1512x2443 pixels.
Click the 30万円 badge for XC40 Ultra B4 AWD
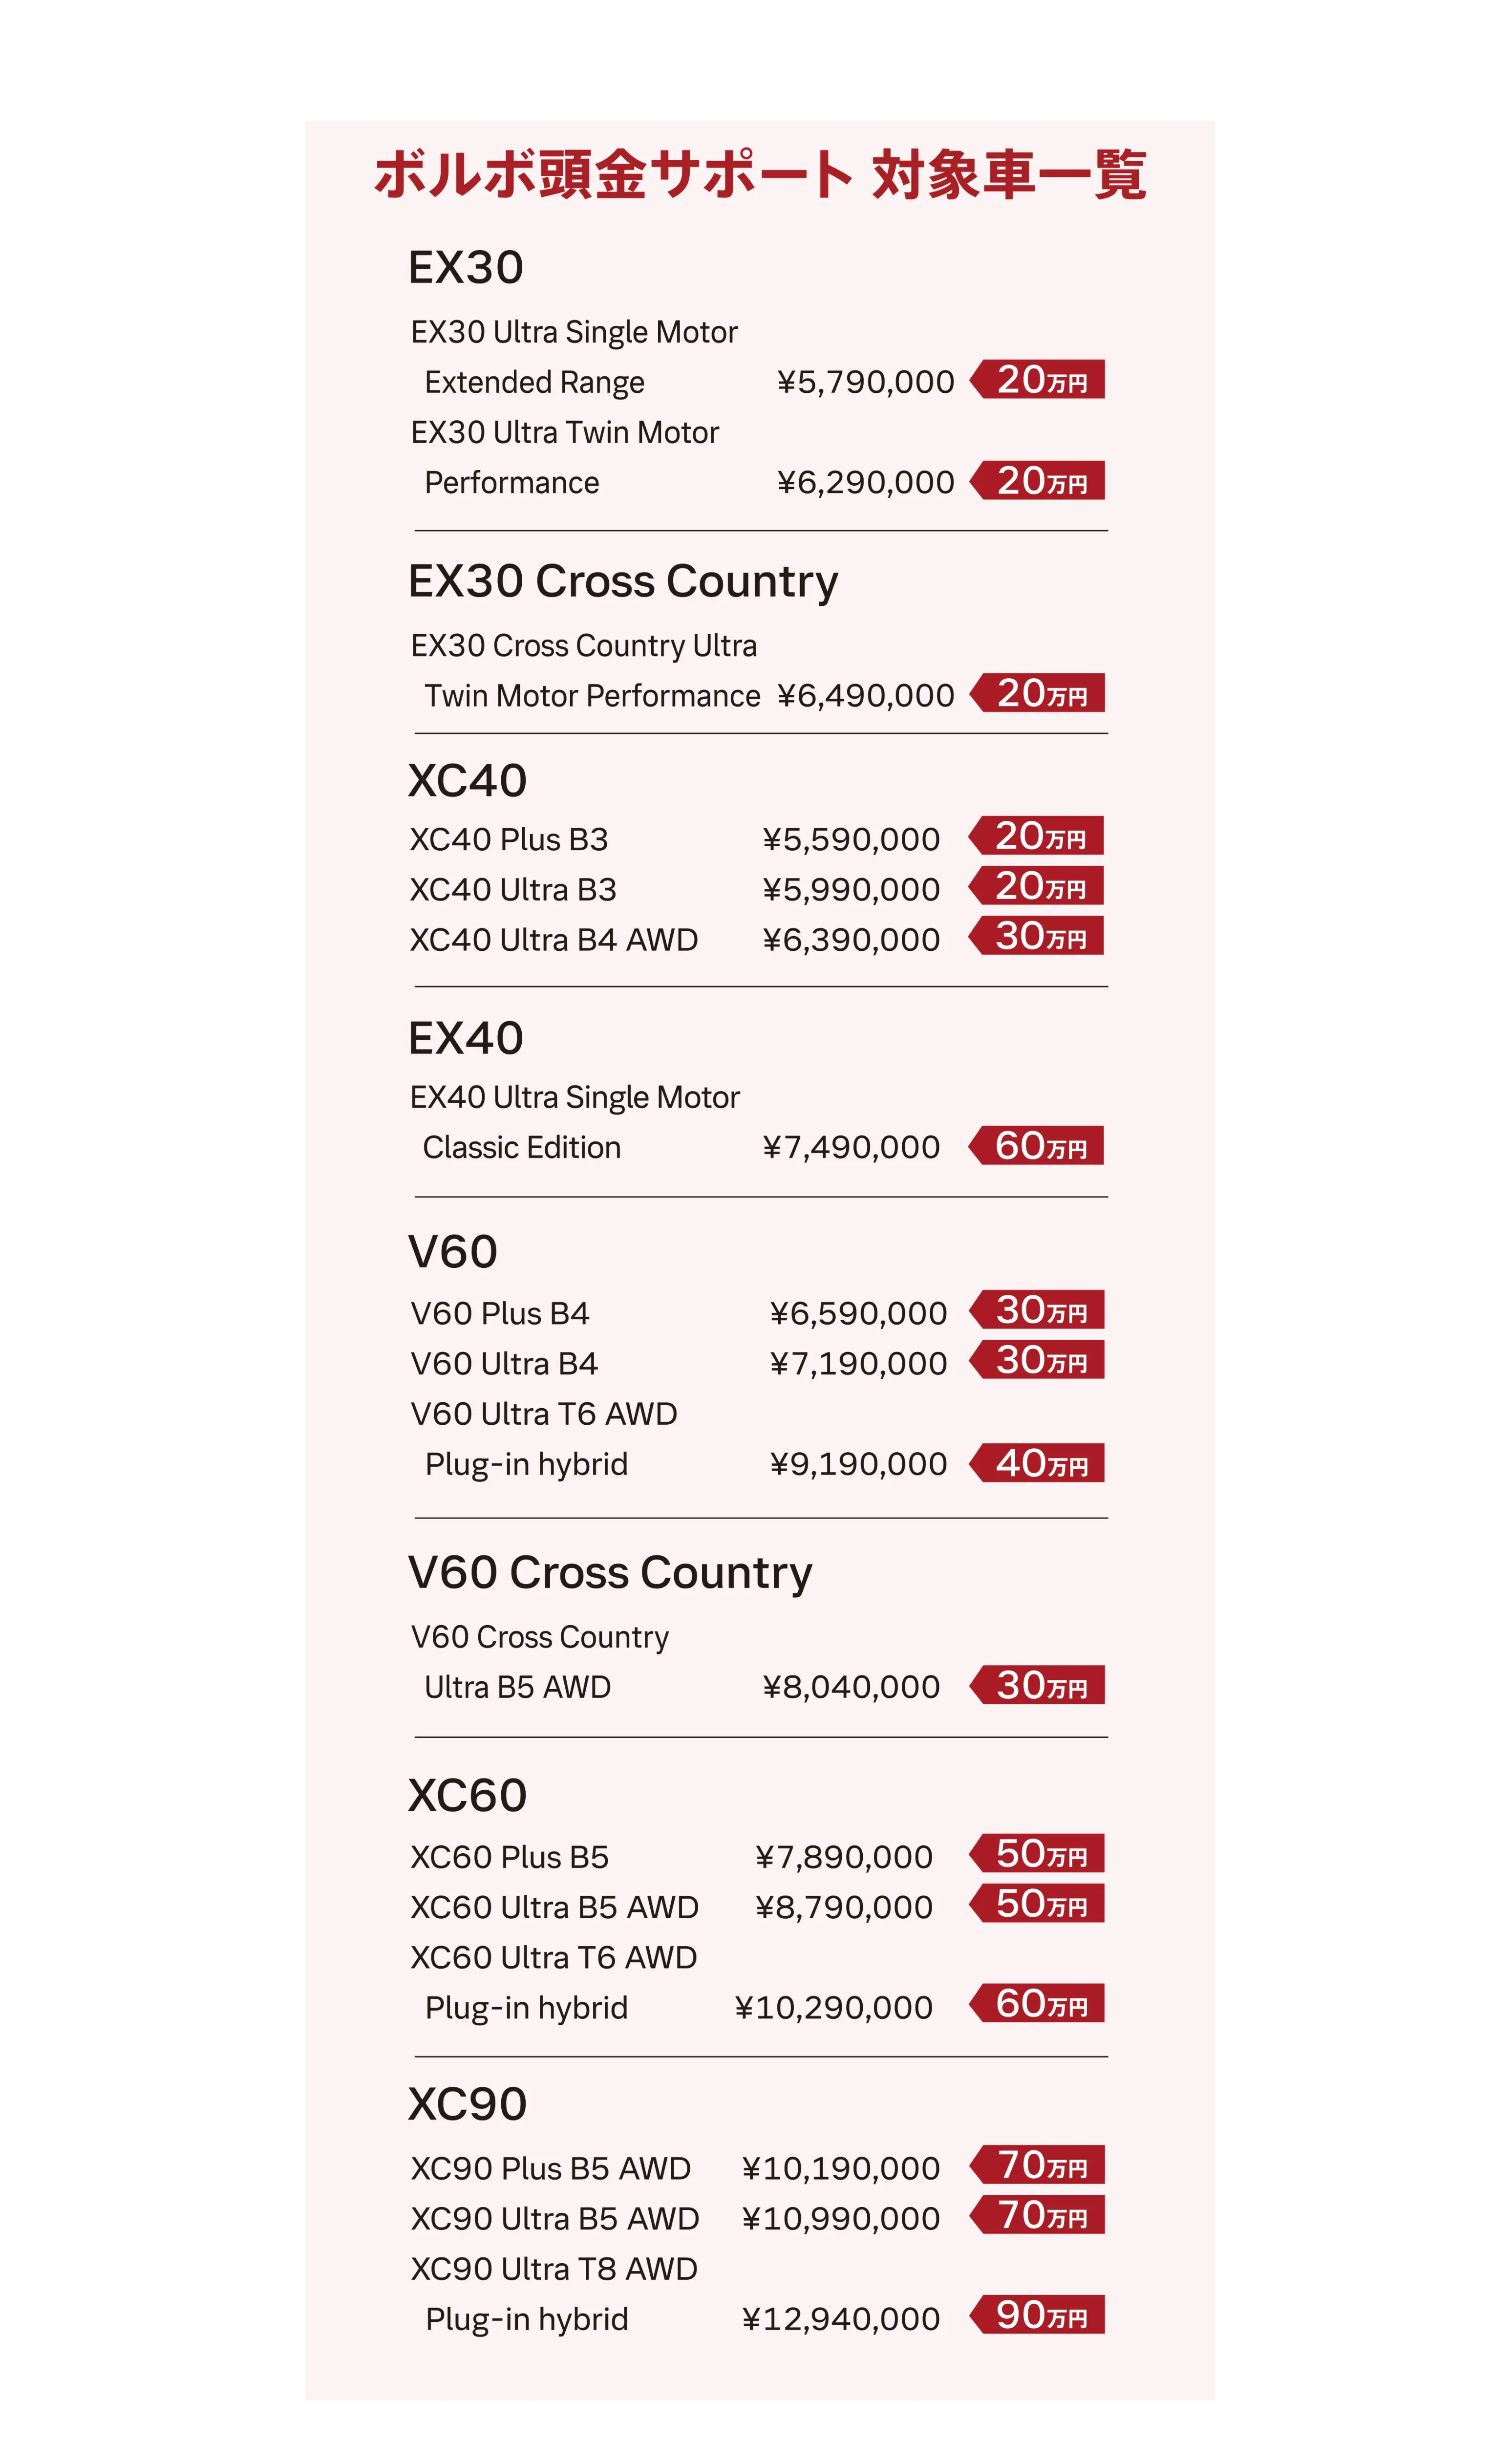[x=1036, y=936]
